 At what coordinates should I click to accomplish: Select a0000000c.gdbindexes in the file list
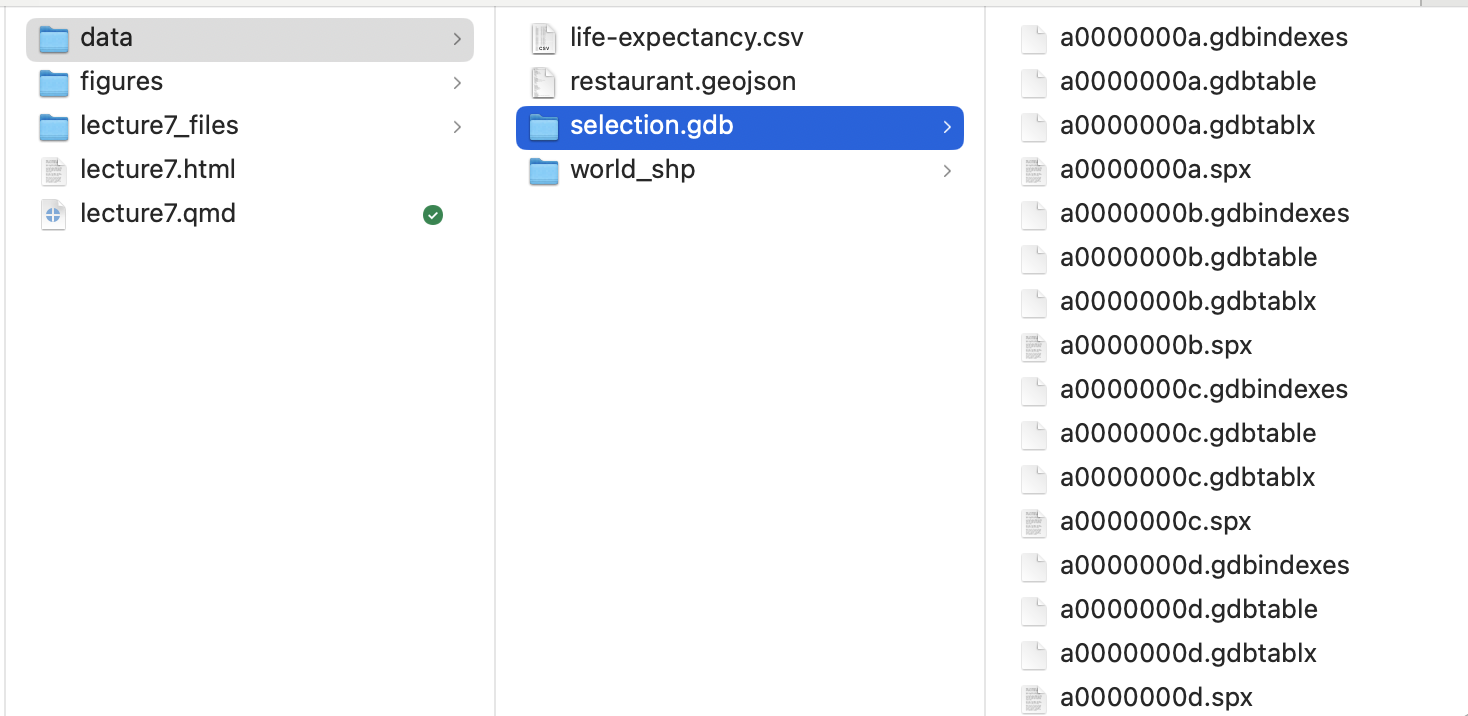1204,390
